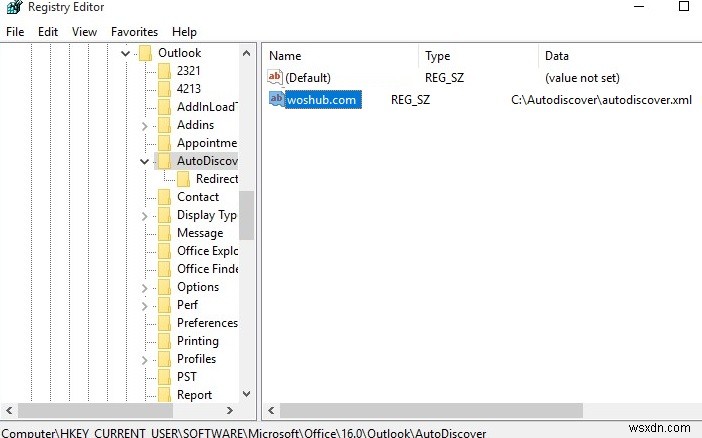Select the Contact key label
This screenshot has width=702, height=438.
(198, 197)
